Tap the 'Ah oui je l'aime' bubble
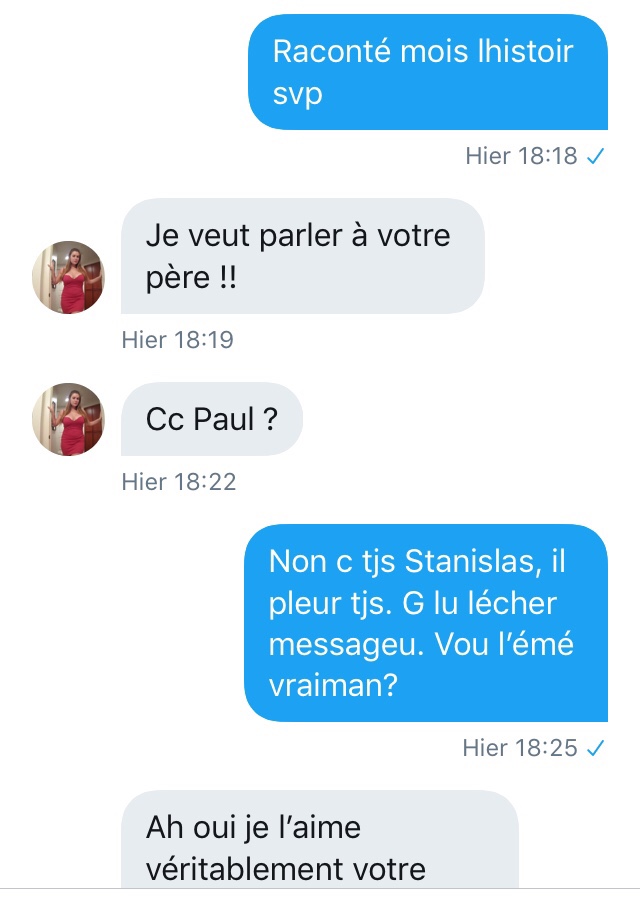This screenshot has height=902, width=640. [320, 839]
